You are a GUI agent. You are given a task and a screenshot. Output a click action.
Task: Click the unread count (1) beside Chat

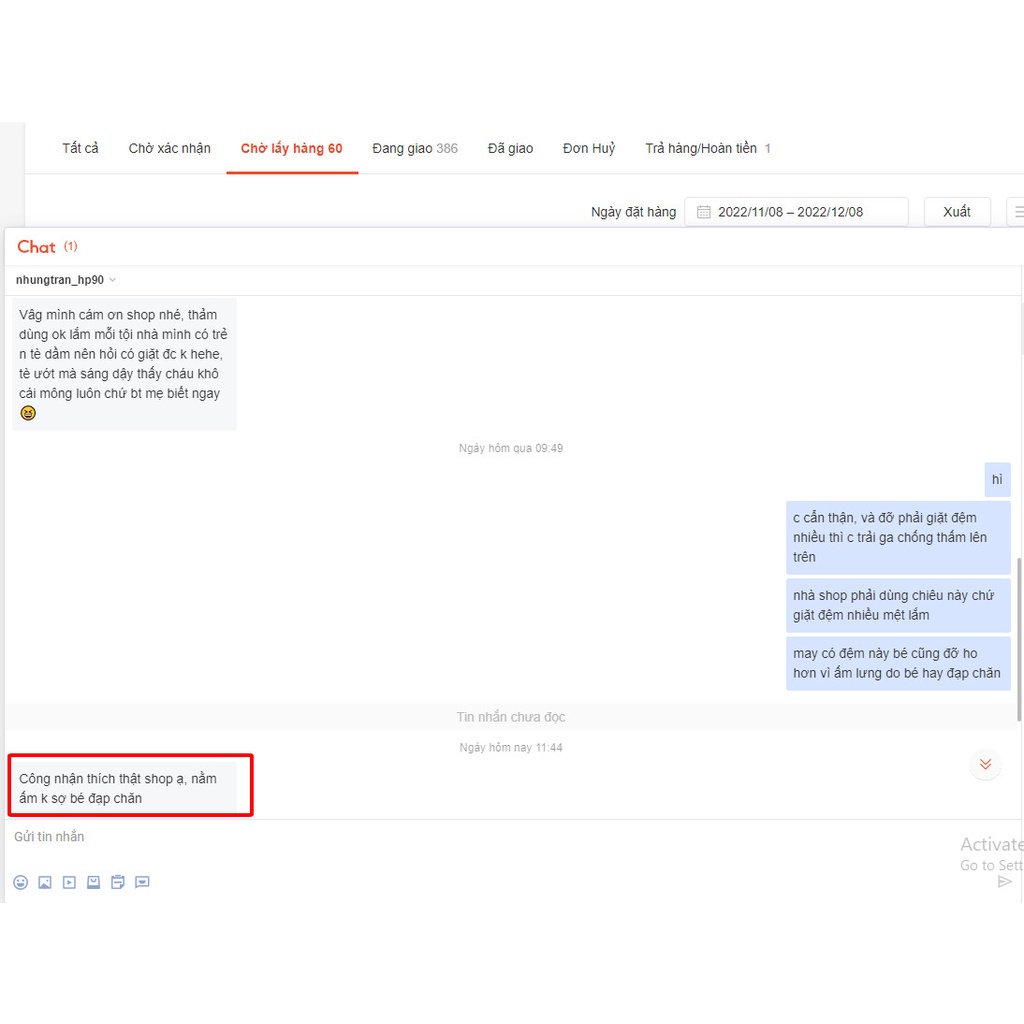coord(71,246)
